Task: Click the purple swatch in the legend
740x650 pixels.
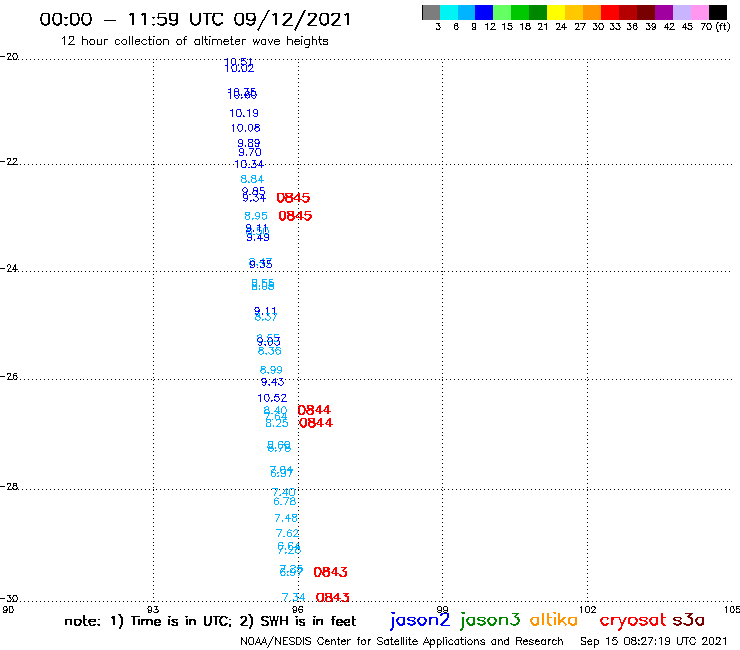Action: pos(664,12)
